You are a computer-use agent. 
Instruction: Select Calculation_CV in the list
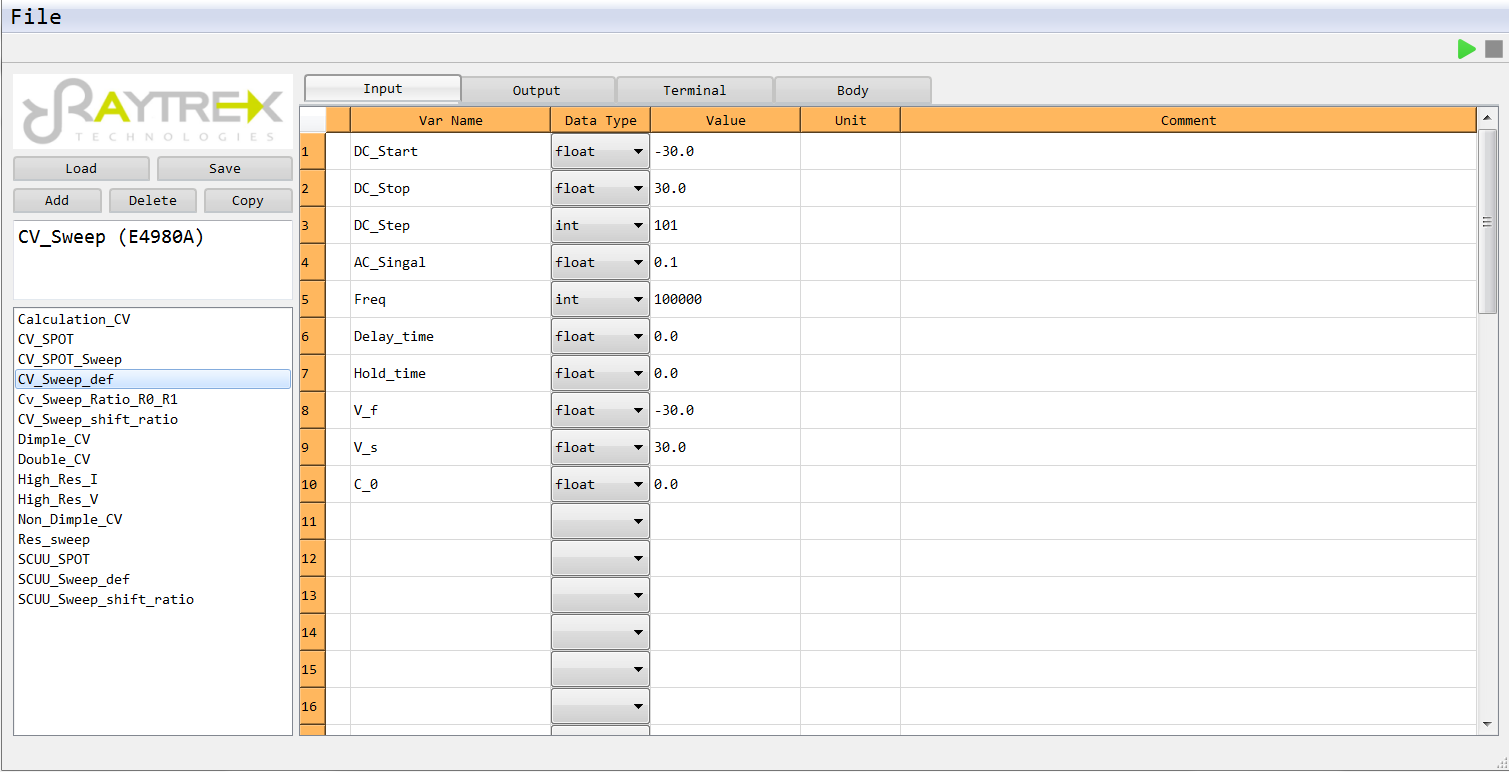[x=153, y=319]
